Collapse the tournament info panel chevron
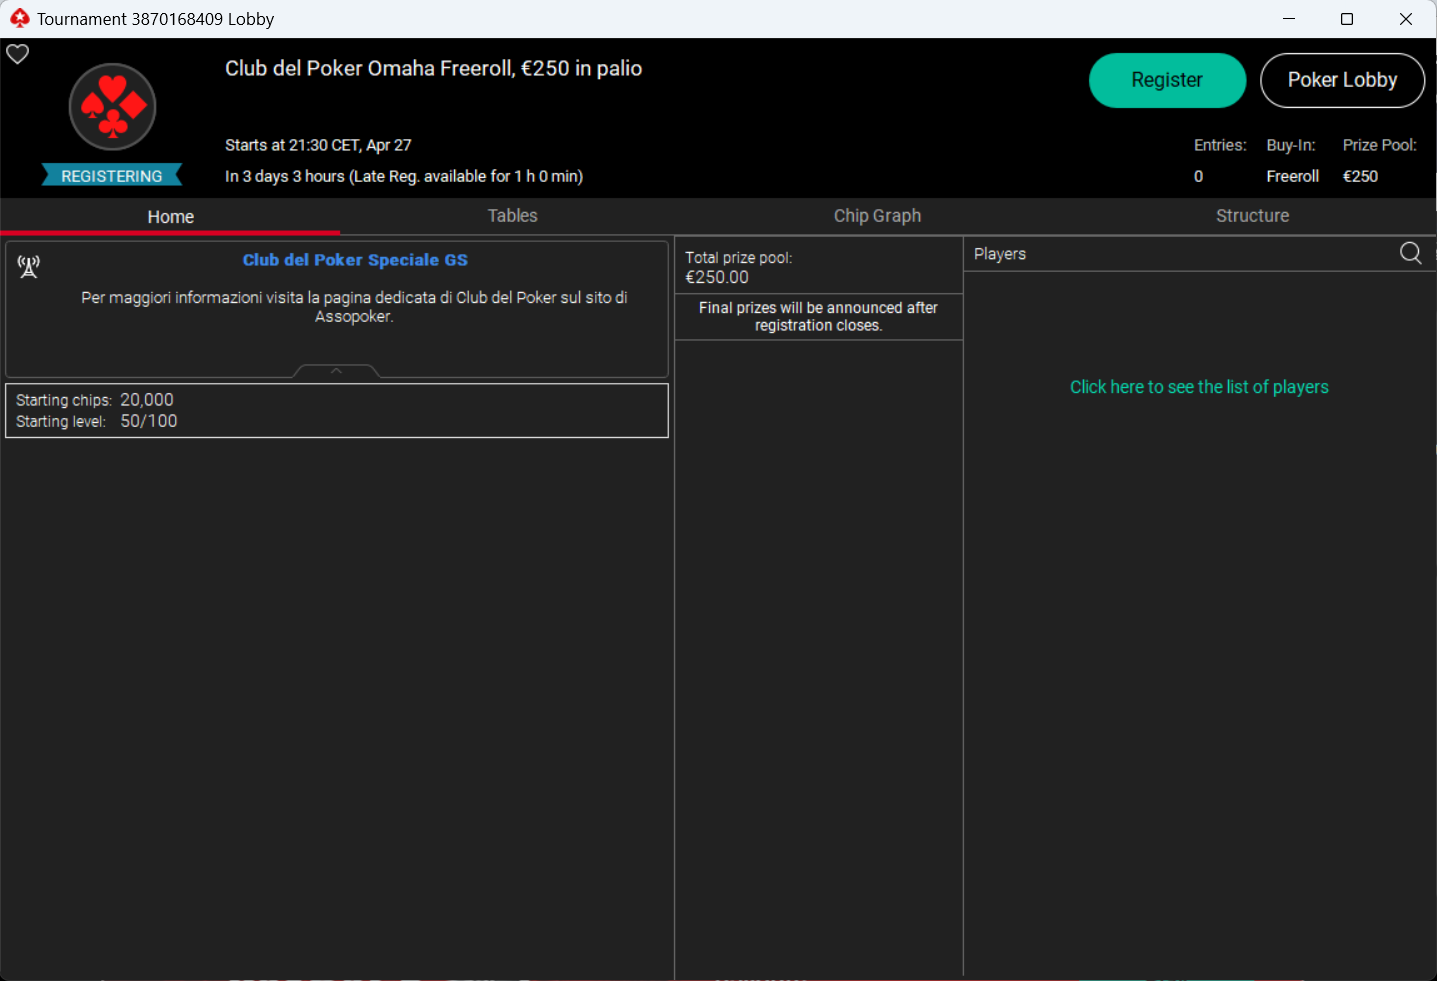The width and height of the screenshot is (1437, 981). (x=337, y=371)
